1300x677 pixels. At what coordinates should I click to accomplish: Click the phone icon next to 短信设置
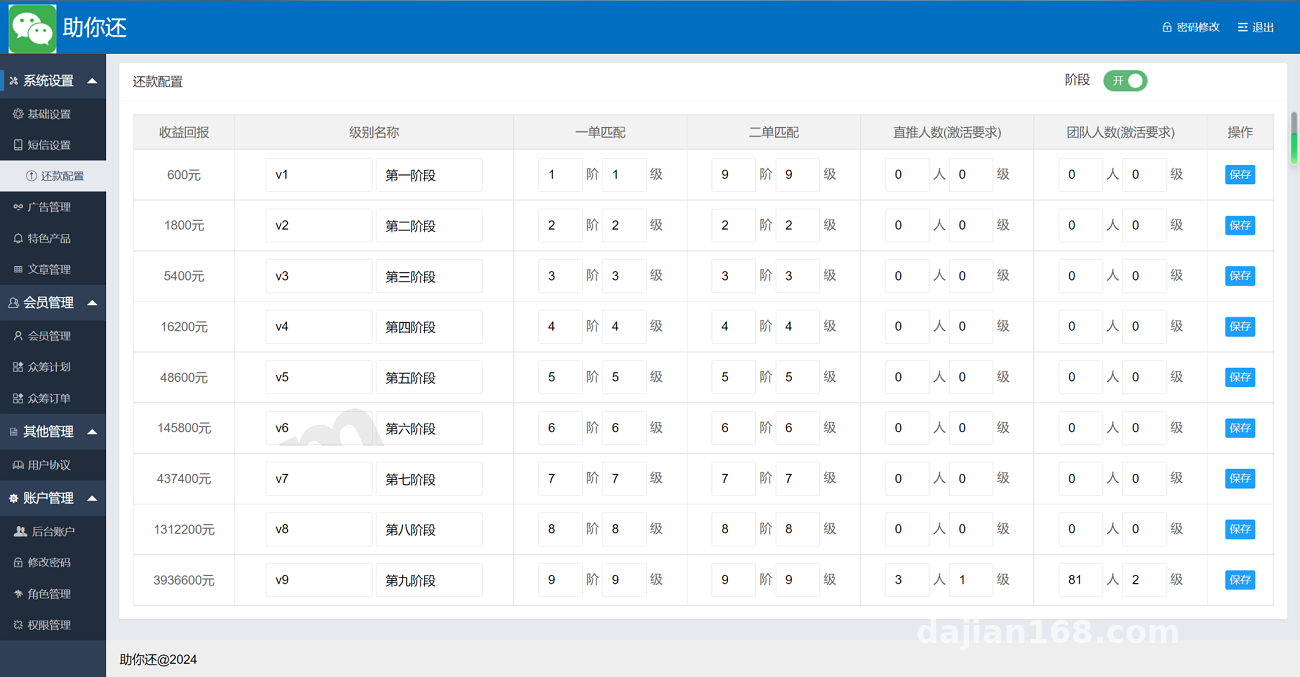pyautogui.click(x=18, y=145)
